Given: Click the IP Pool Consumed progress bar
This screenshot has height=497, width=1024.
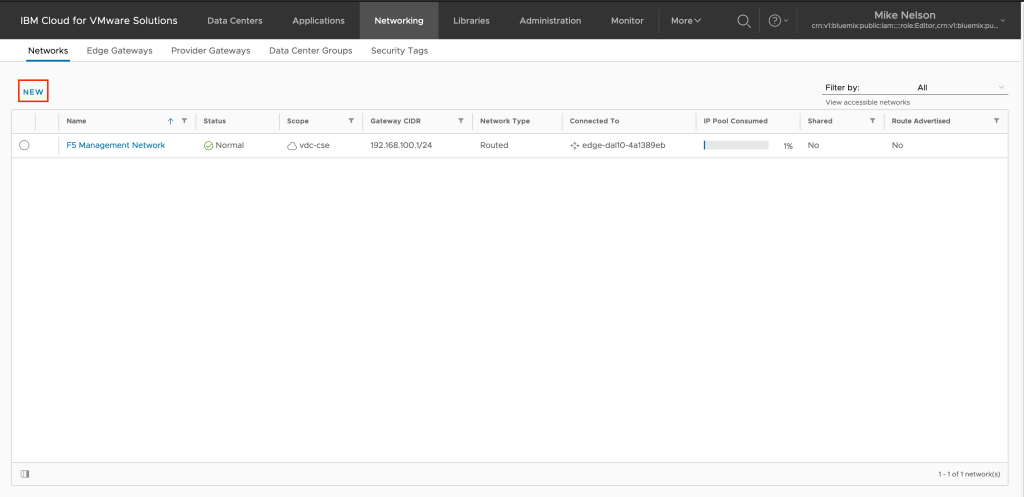Looking at the screenshot, I should coord(736,145).
